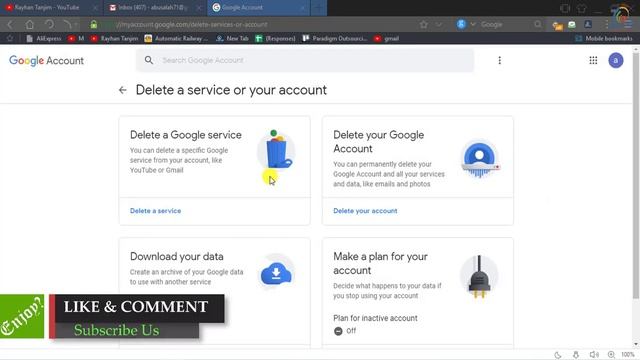
Task: Open the Rayhan Tanjim bookmark
Action: (x=115, y=38)
